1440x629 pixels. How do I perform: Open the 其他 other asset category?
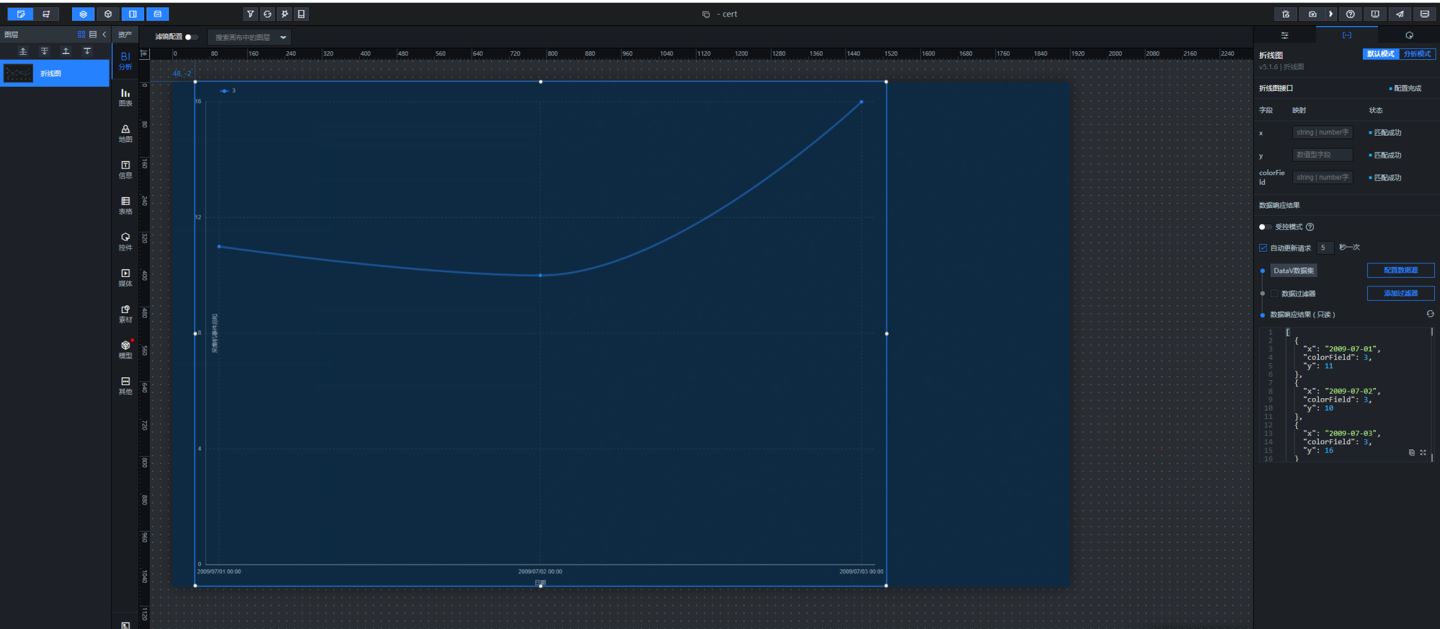click(125, 385)
